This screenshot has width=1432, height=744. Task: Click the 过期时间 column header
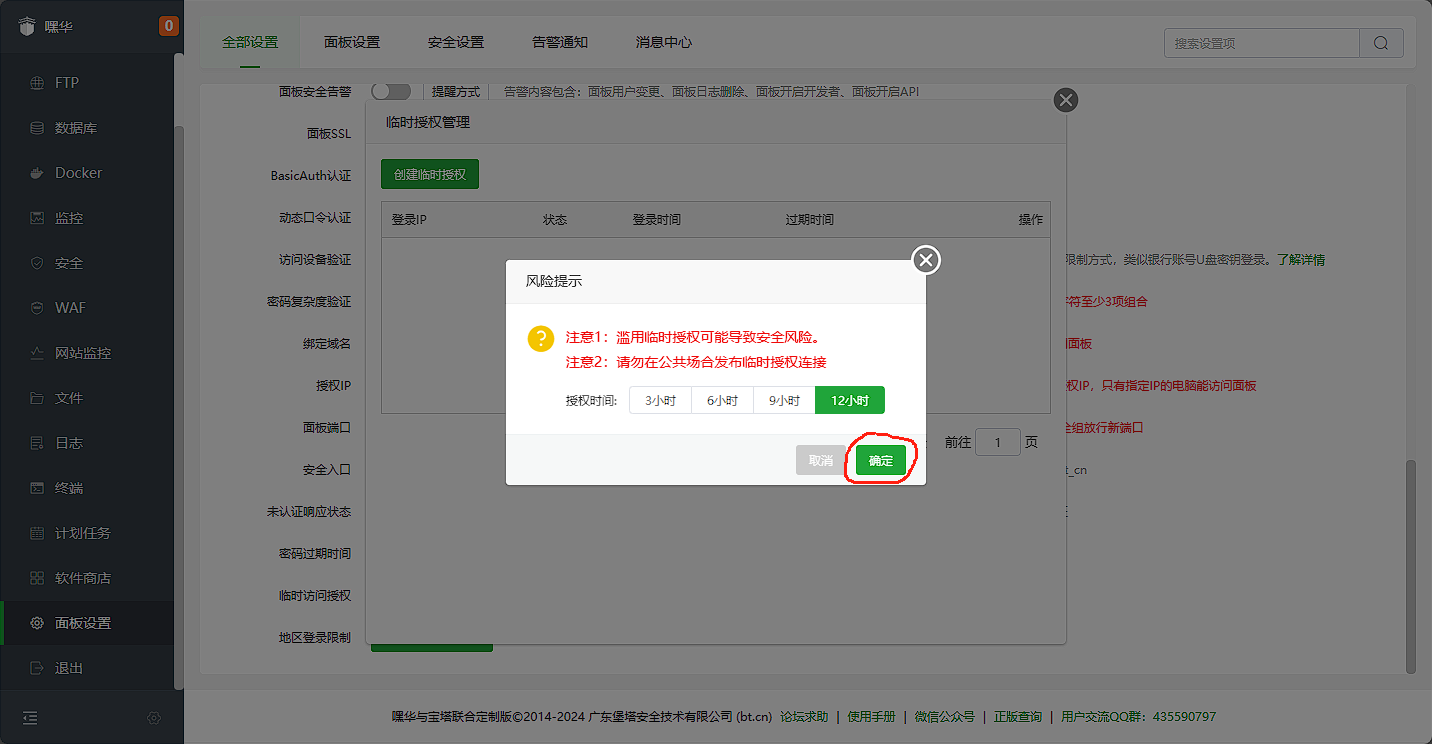click(810, 220)
